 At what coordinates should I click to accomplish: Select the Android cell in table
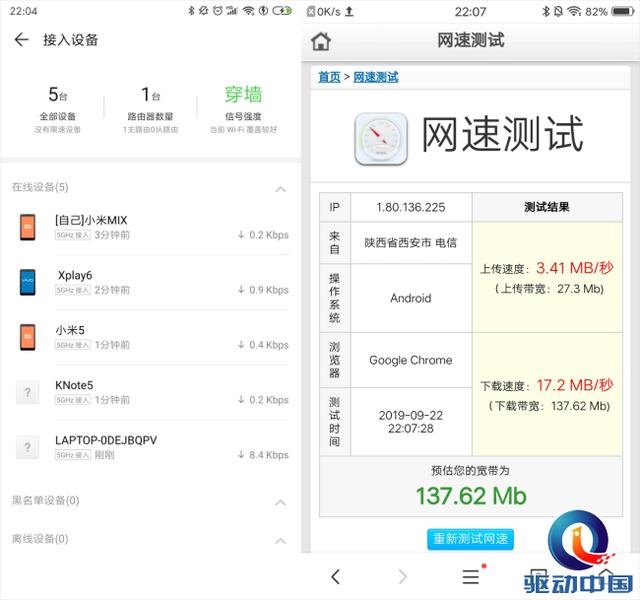(x=411, y=298)
